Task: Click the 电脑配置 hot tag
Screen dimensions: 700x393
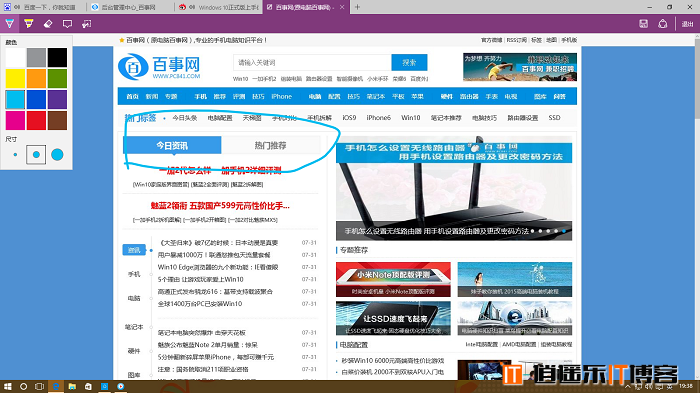Action: pyautogui.click(x=220, y=118)
